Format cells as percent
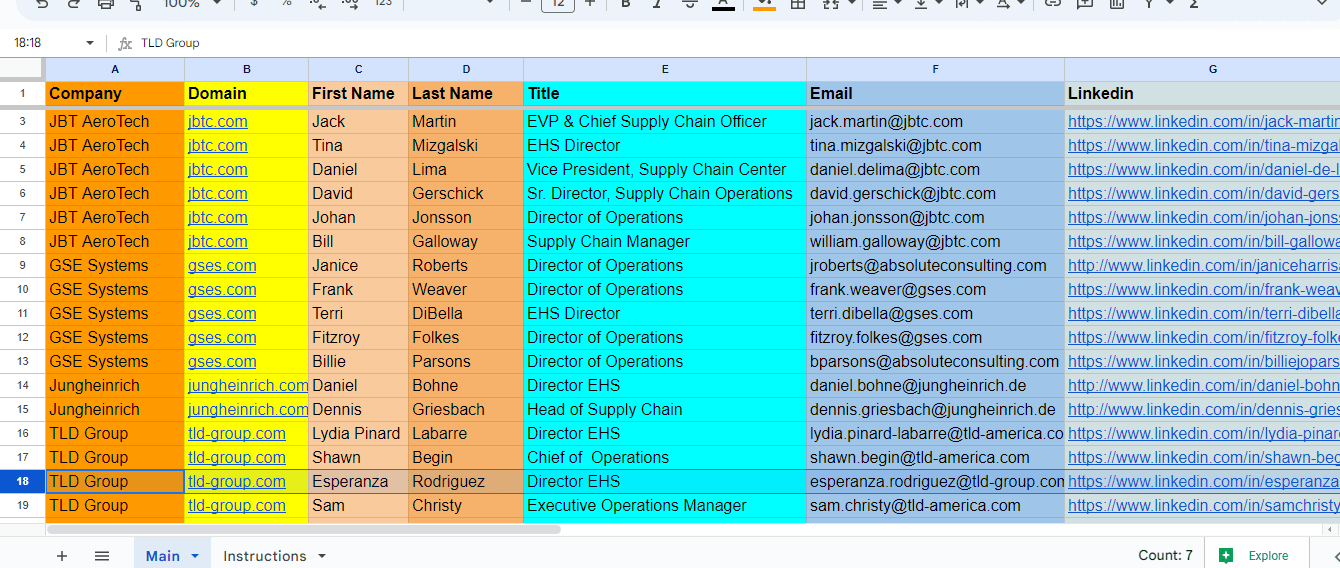The width and height of the screenshot is (1340, 568). point(286,4)
